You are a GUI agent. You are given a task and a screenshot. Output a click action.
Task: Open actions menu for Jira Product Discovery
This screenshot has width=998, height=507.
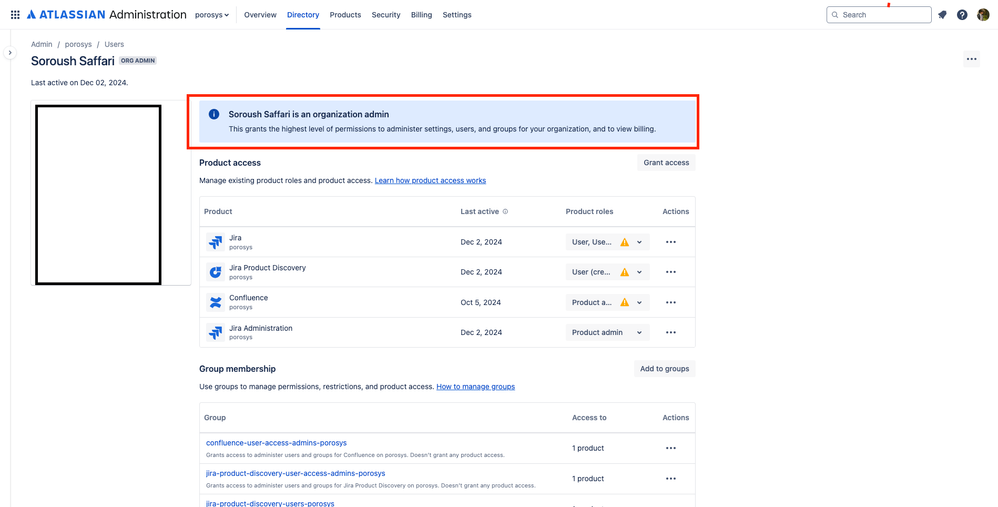[x=670, y=272]
